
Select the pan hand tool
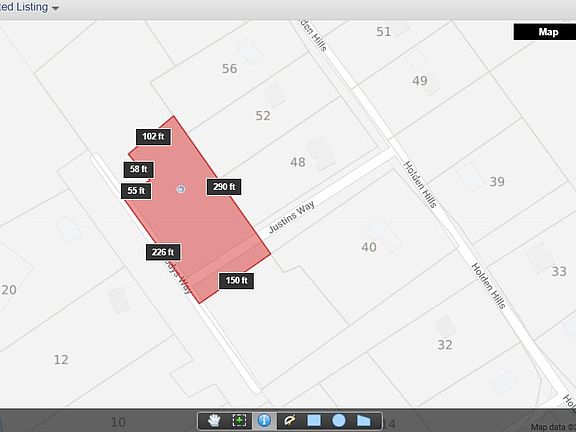point(214,421)
